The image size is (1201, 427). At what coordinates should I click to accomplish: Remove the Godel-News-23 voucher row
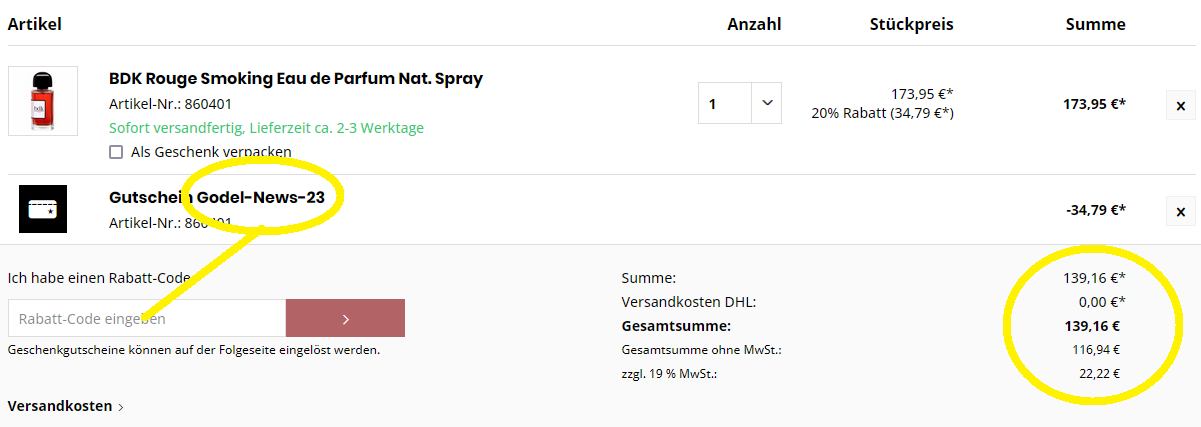[x=1180, y=211]
